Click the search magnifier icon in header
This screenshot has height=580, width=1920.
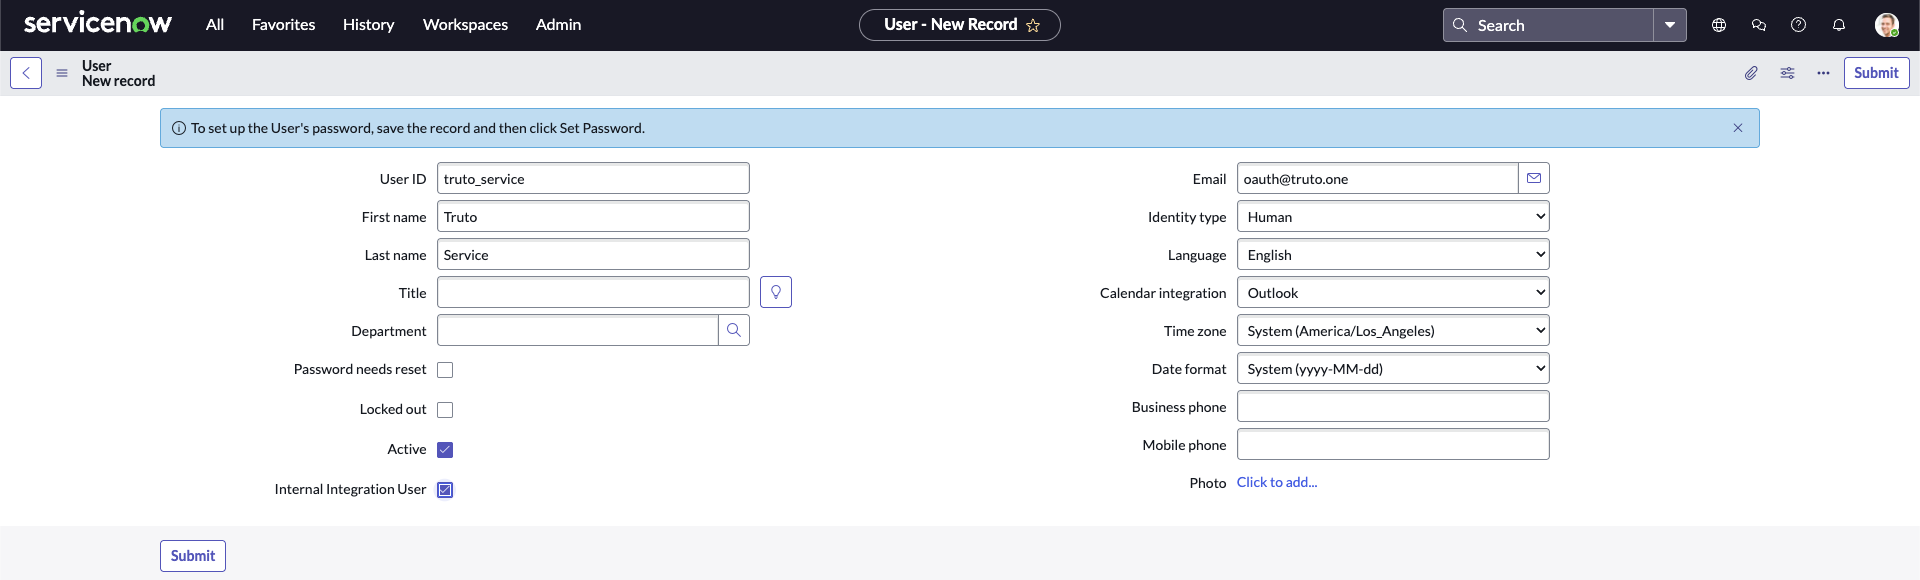[x=1460, y=25]
